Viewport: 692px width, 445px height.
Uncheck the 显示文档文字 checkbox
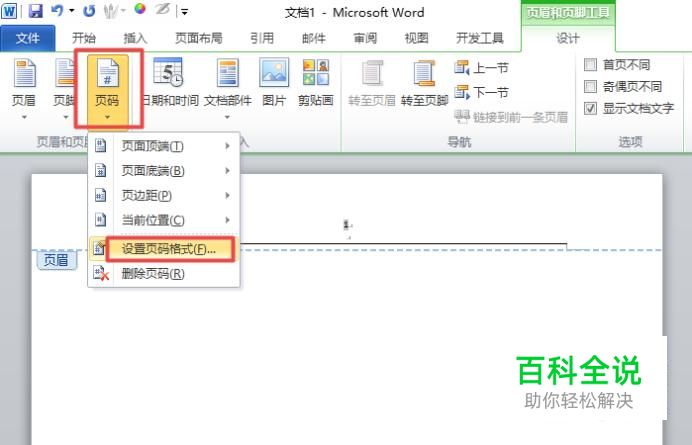[590, 108]
